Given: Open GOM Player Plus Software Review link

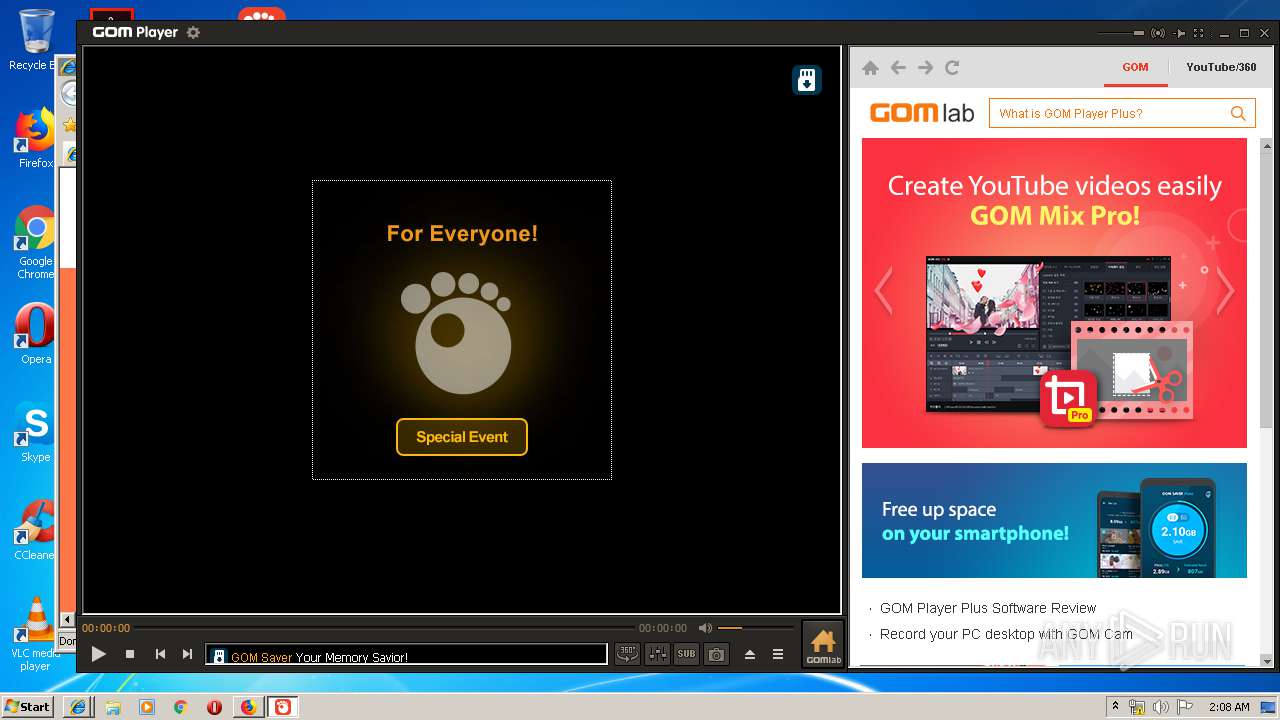Looking at the screenshot, I should tap(988, 608).
